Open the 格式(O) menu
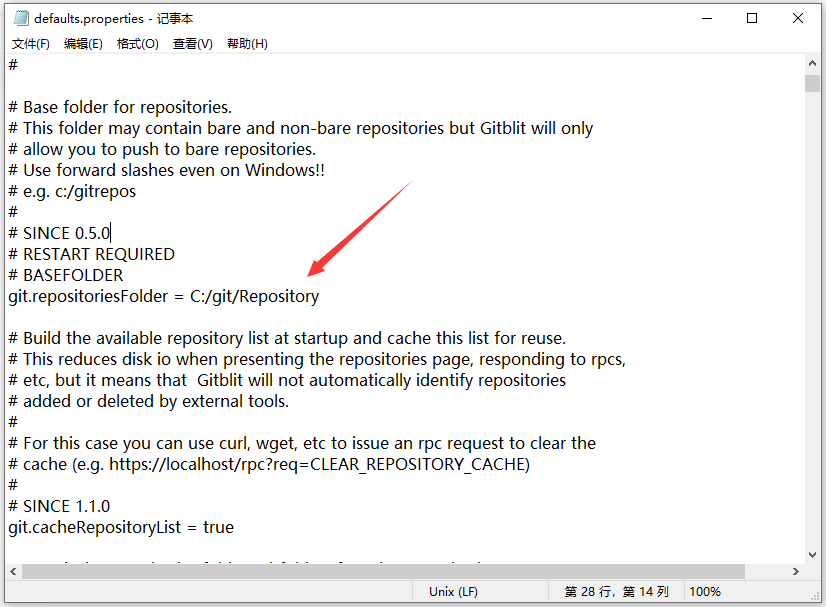826x607 pixels. (x=137, y=44)
